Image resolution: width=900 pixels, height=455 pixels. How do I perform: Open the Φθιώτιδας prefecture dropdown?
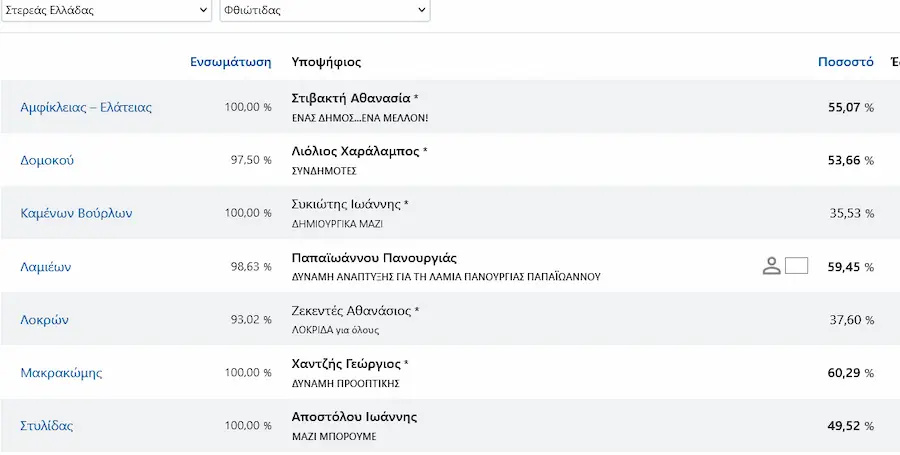(x=325, y=10)
